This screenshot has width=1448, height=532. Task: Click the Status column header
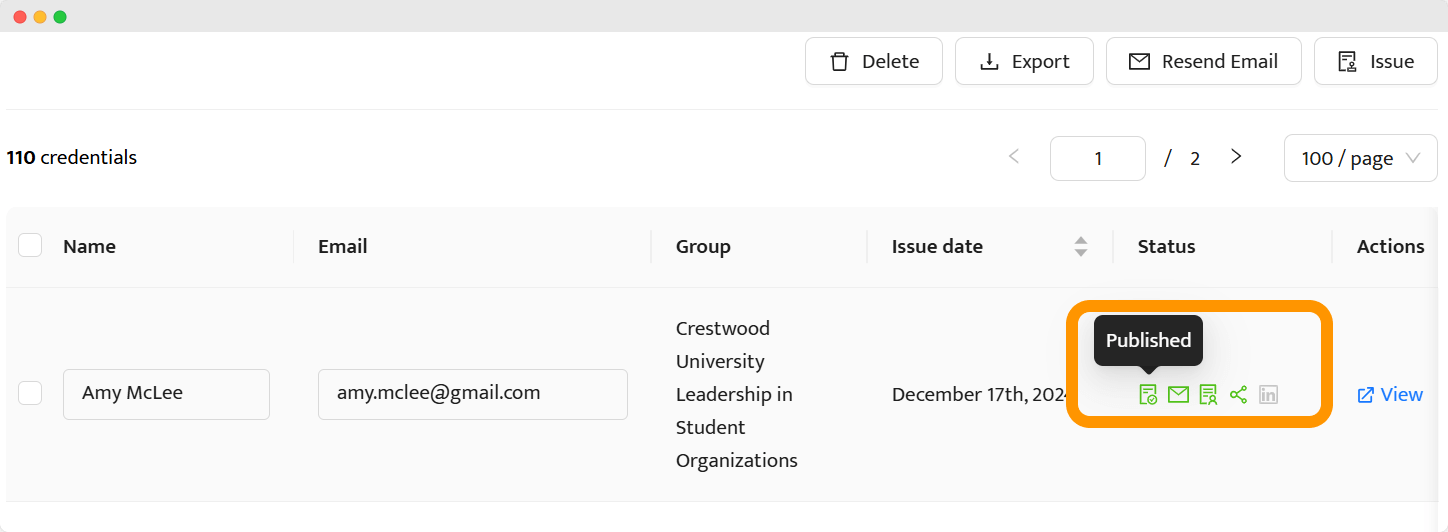coord(1167,246)
